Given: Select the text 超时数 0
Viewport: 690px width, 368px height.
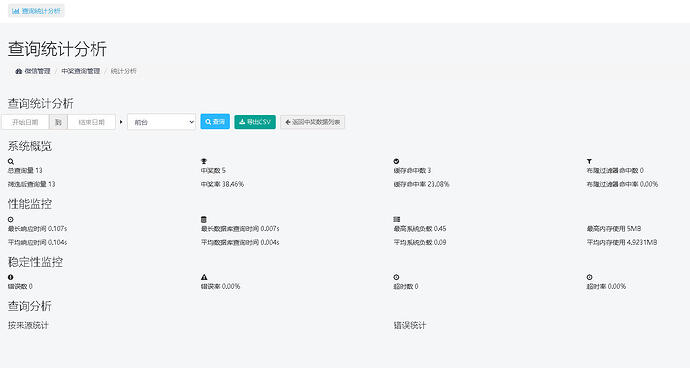Looking at the screenshot, I should pyautogui.click(x=406, y=286).
